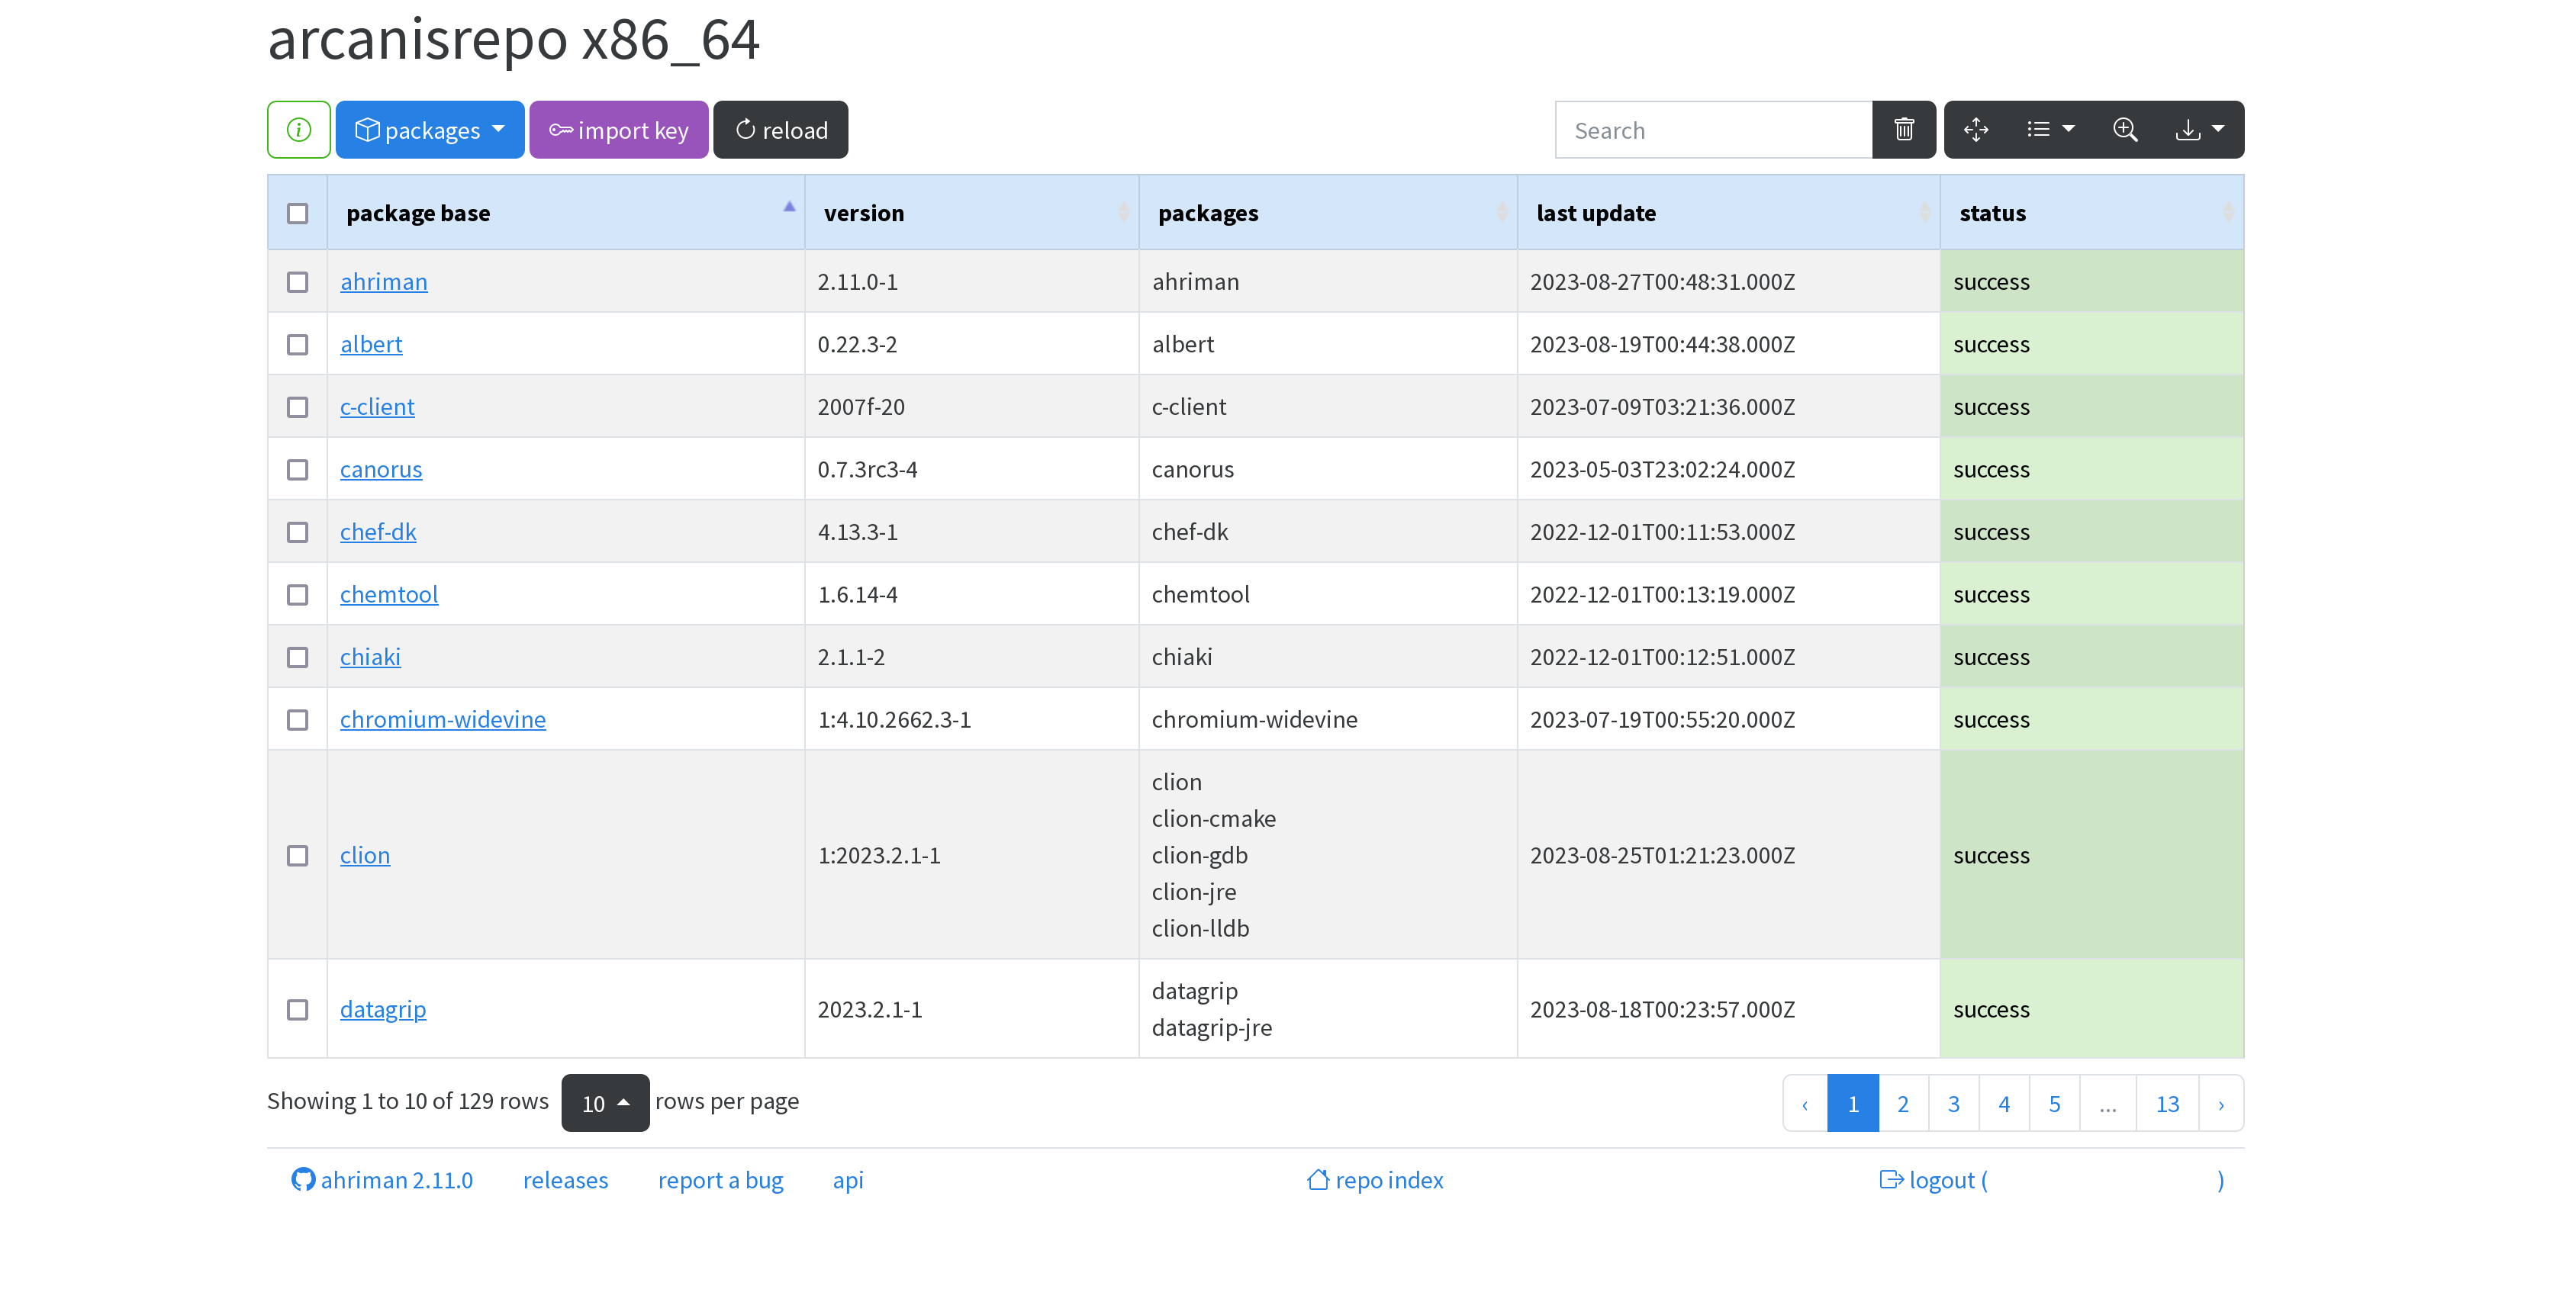Open the magnifier search icon
2576x1315 pixels.
coord(2126,129)
